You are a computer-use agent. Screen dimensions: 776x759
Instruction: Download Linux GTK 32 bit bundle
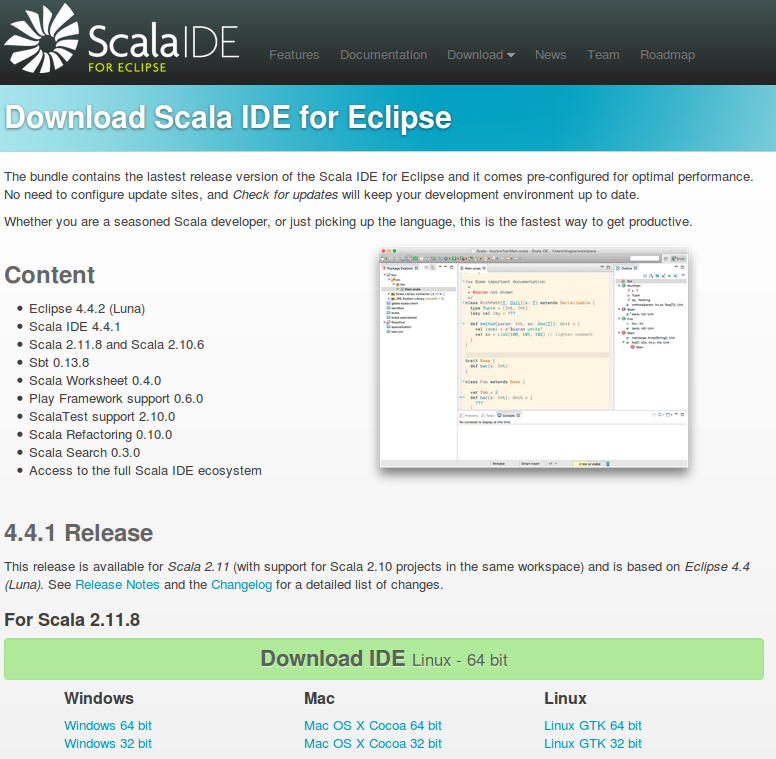(593, 744)
